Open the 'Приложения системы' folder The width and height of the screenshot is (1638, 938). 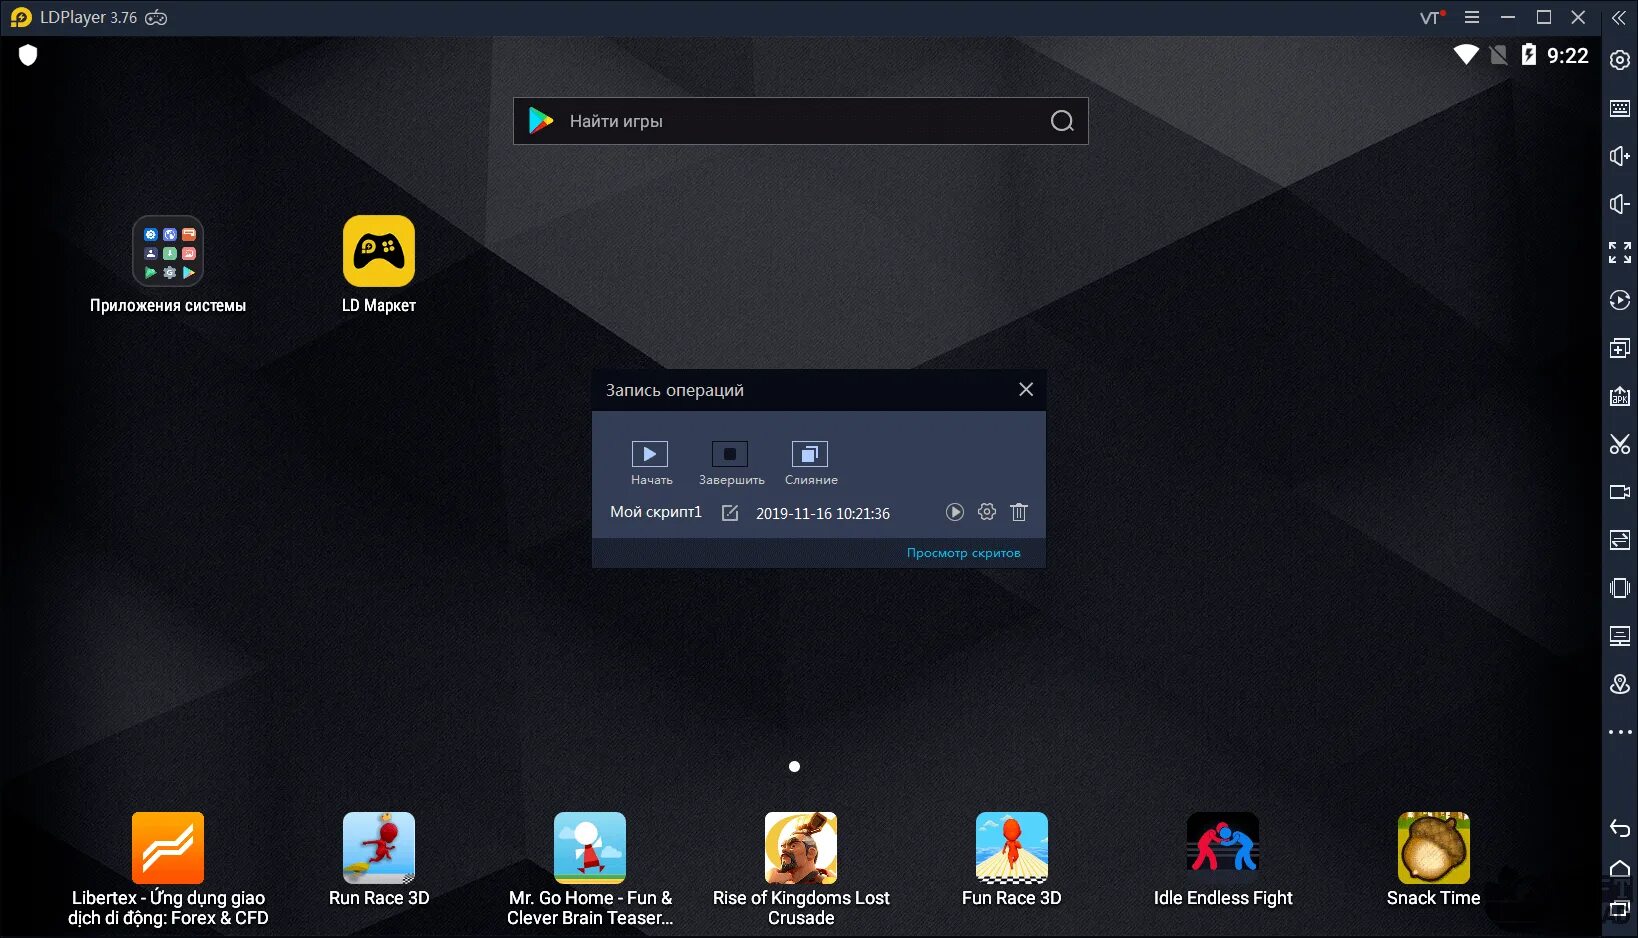pyautogui.click(x=168, y=265)
